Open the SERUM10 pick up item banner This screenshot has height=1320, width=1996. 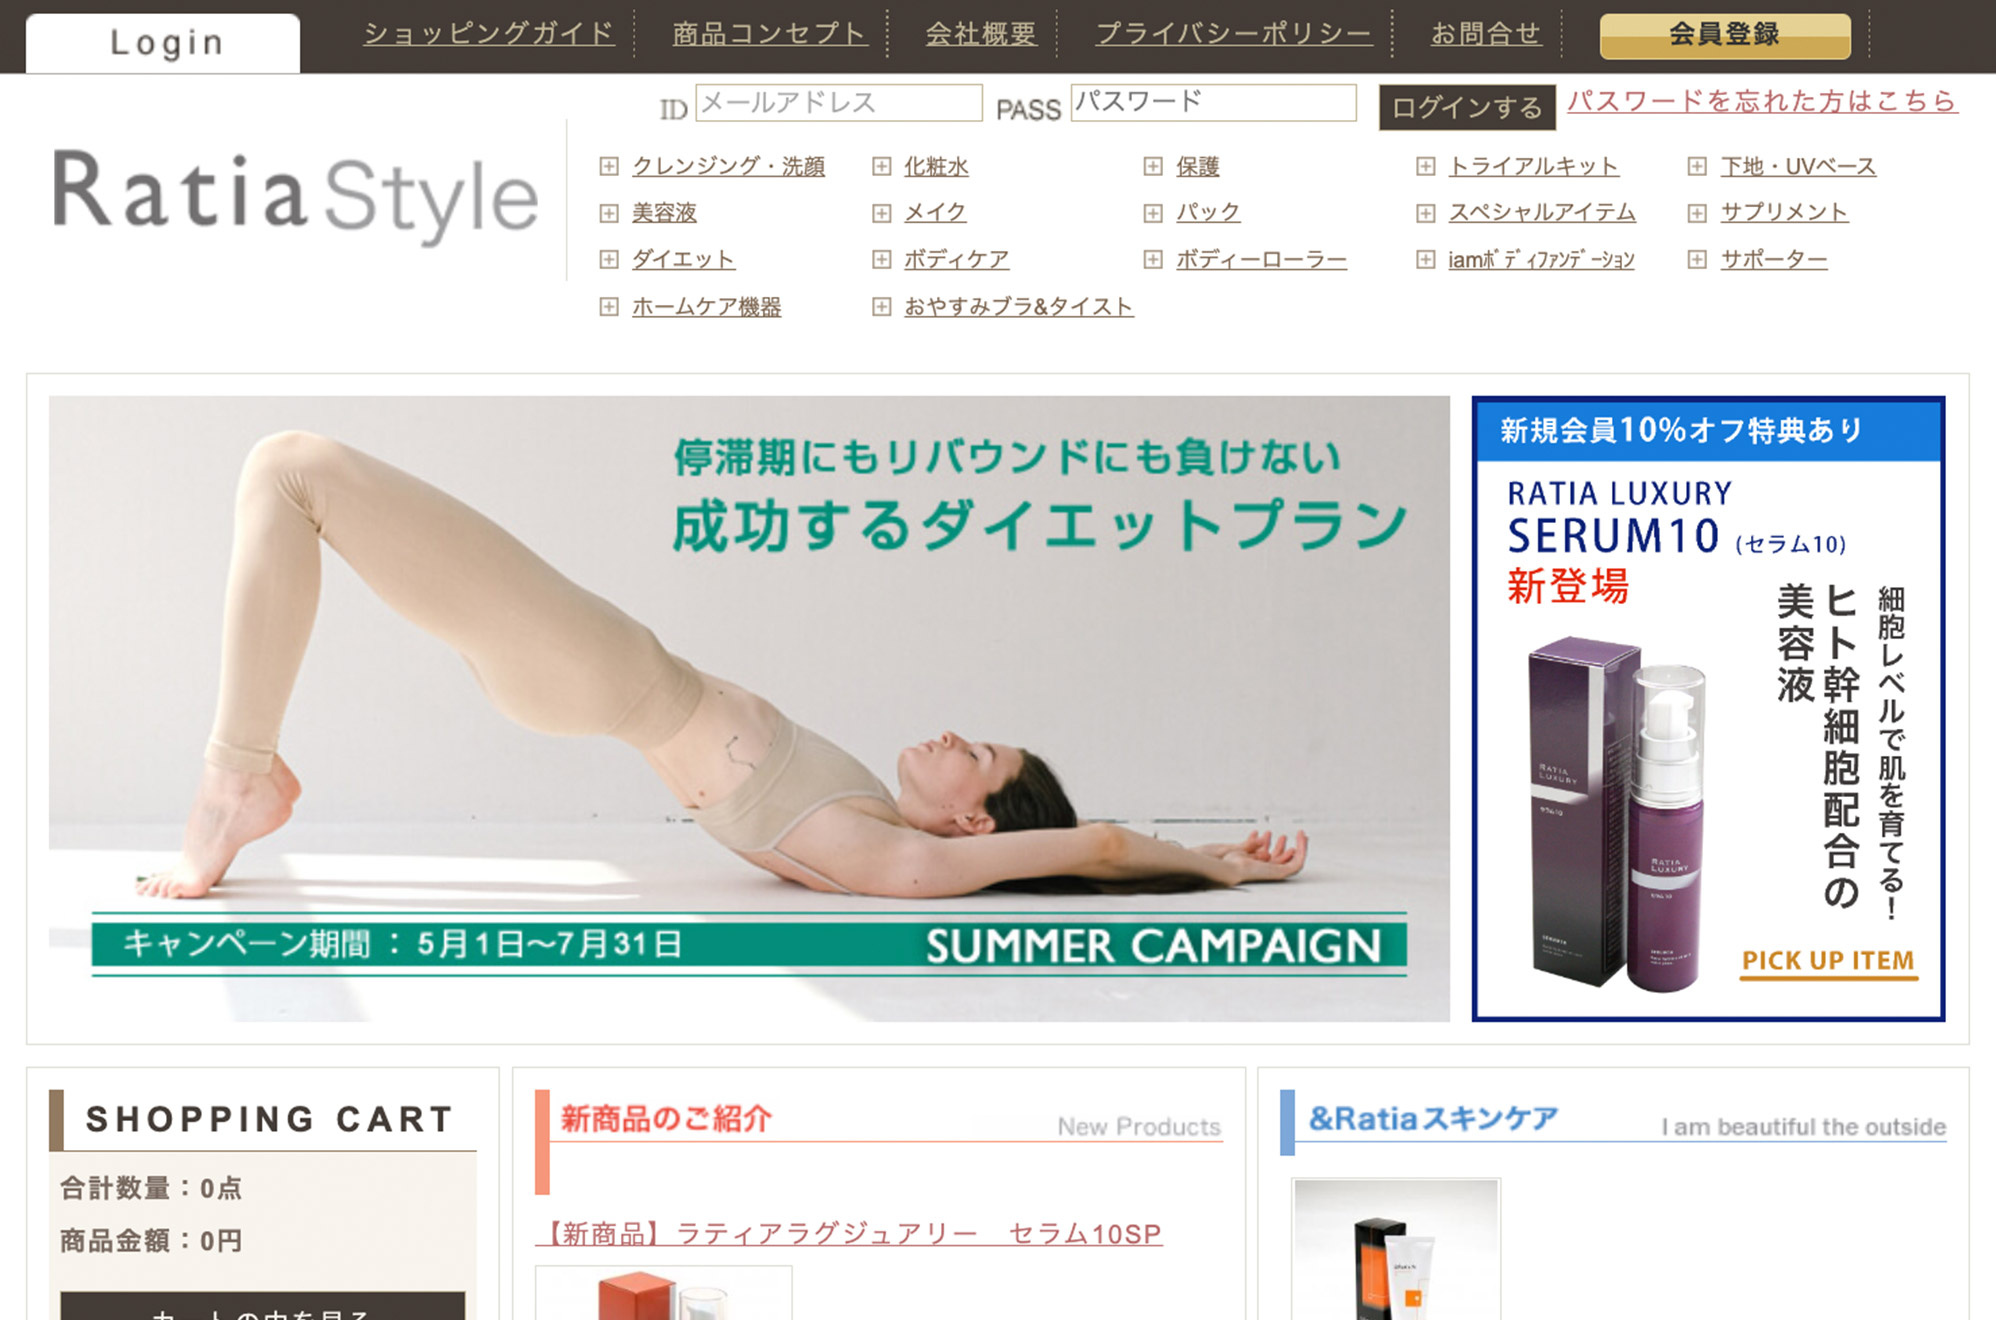click(1708, 708)
